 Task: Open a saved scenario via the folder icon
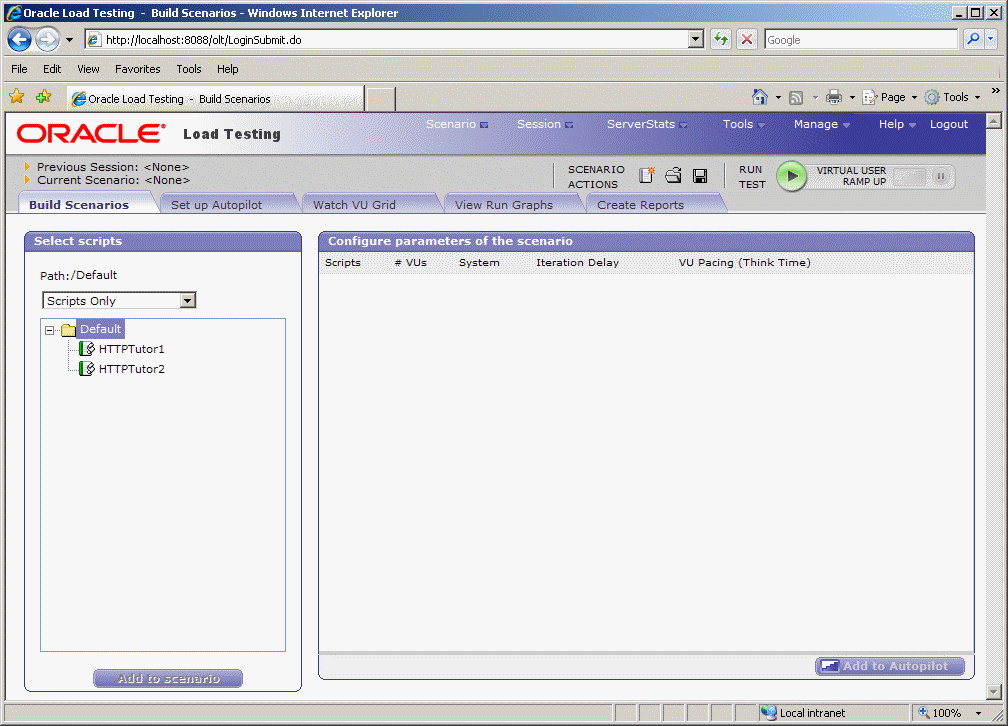pos(673,175)
